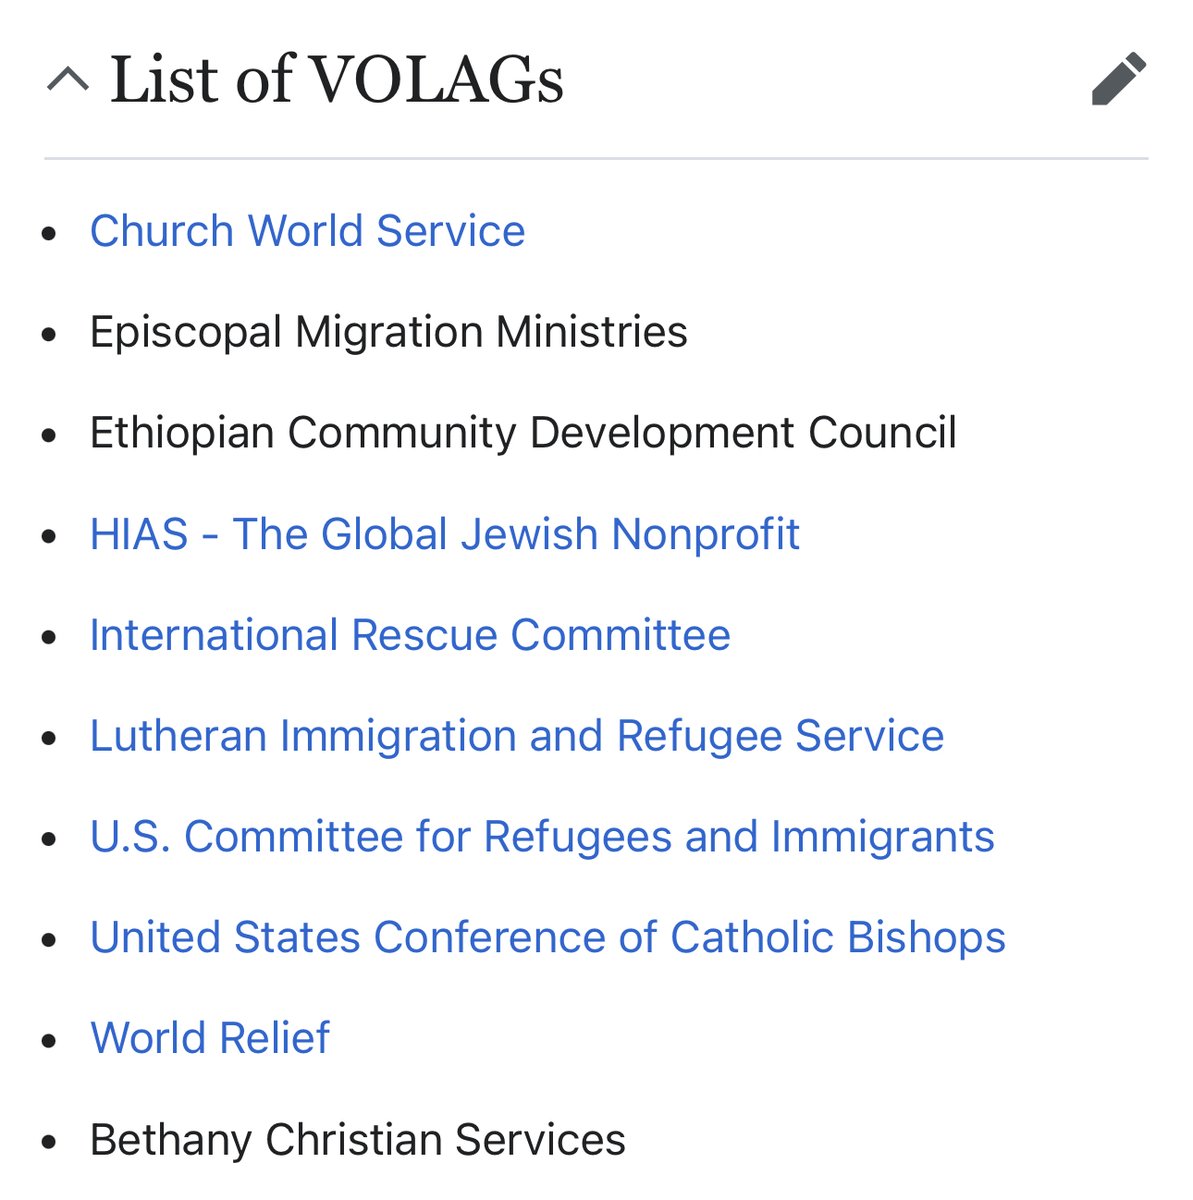
Task: Open the World Relief link
Action: pyautogui.click(x=210, y=1038)
